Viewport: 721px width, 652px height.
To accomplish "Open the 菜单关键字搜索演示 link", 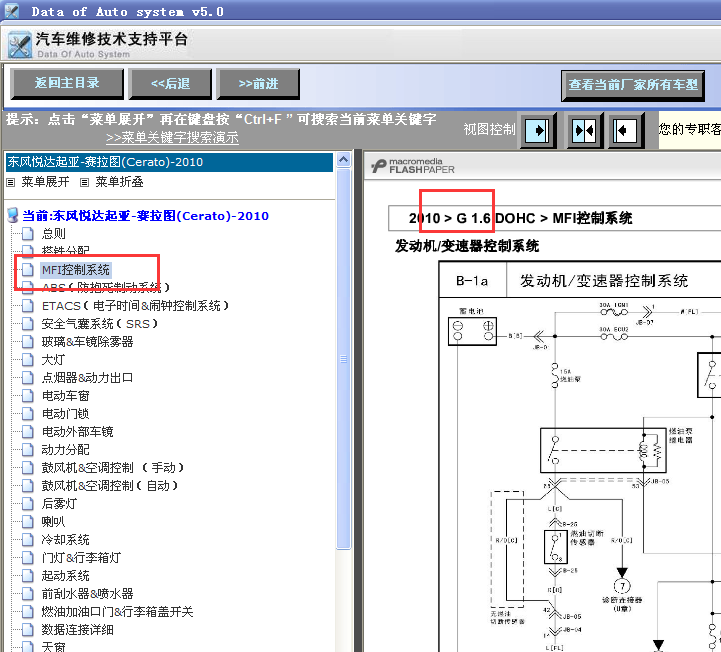I will coord(172,137).
